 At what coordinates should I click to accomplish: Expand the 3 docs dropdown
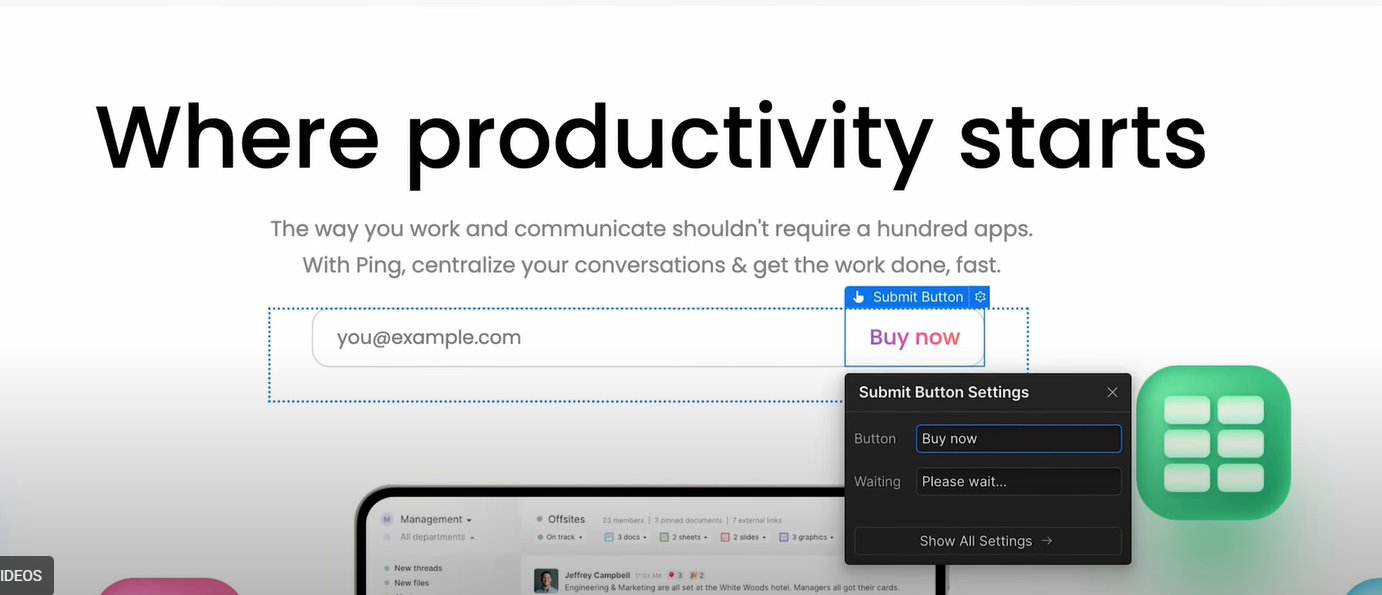645,537
